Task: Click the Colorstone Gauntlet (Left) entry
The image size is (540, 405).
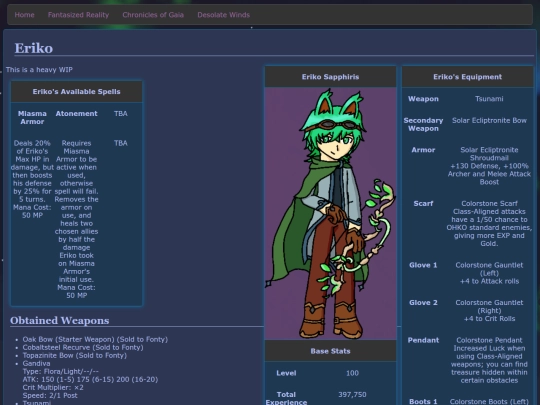Action: point(489,273)
